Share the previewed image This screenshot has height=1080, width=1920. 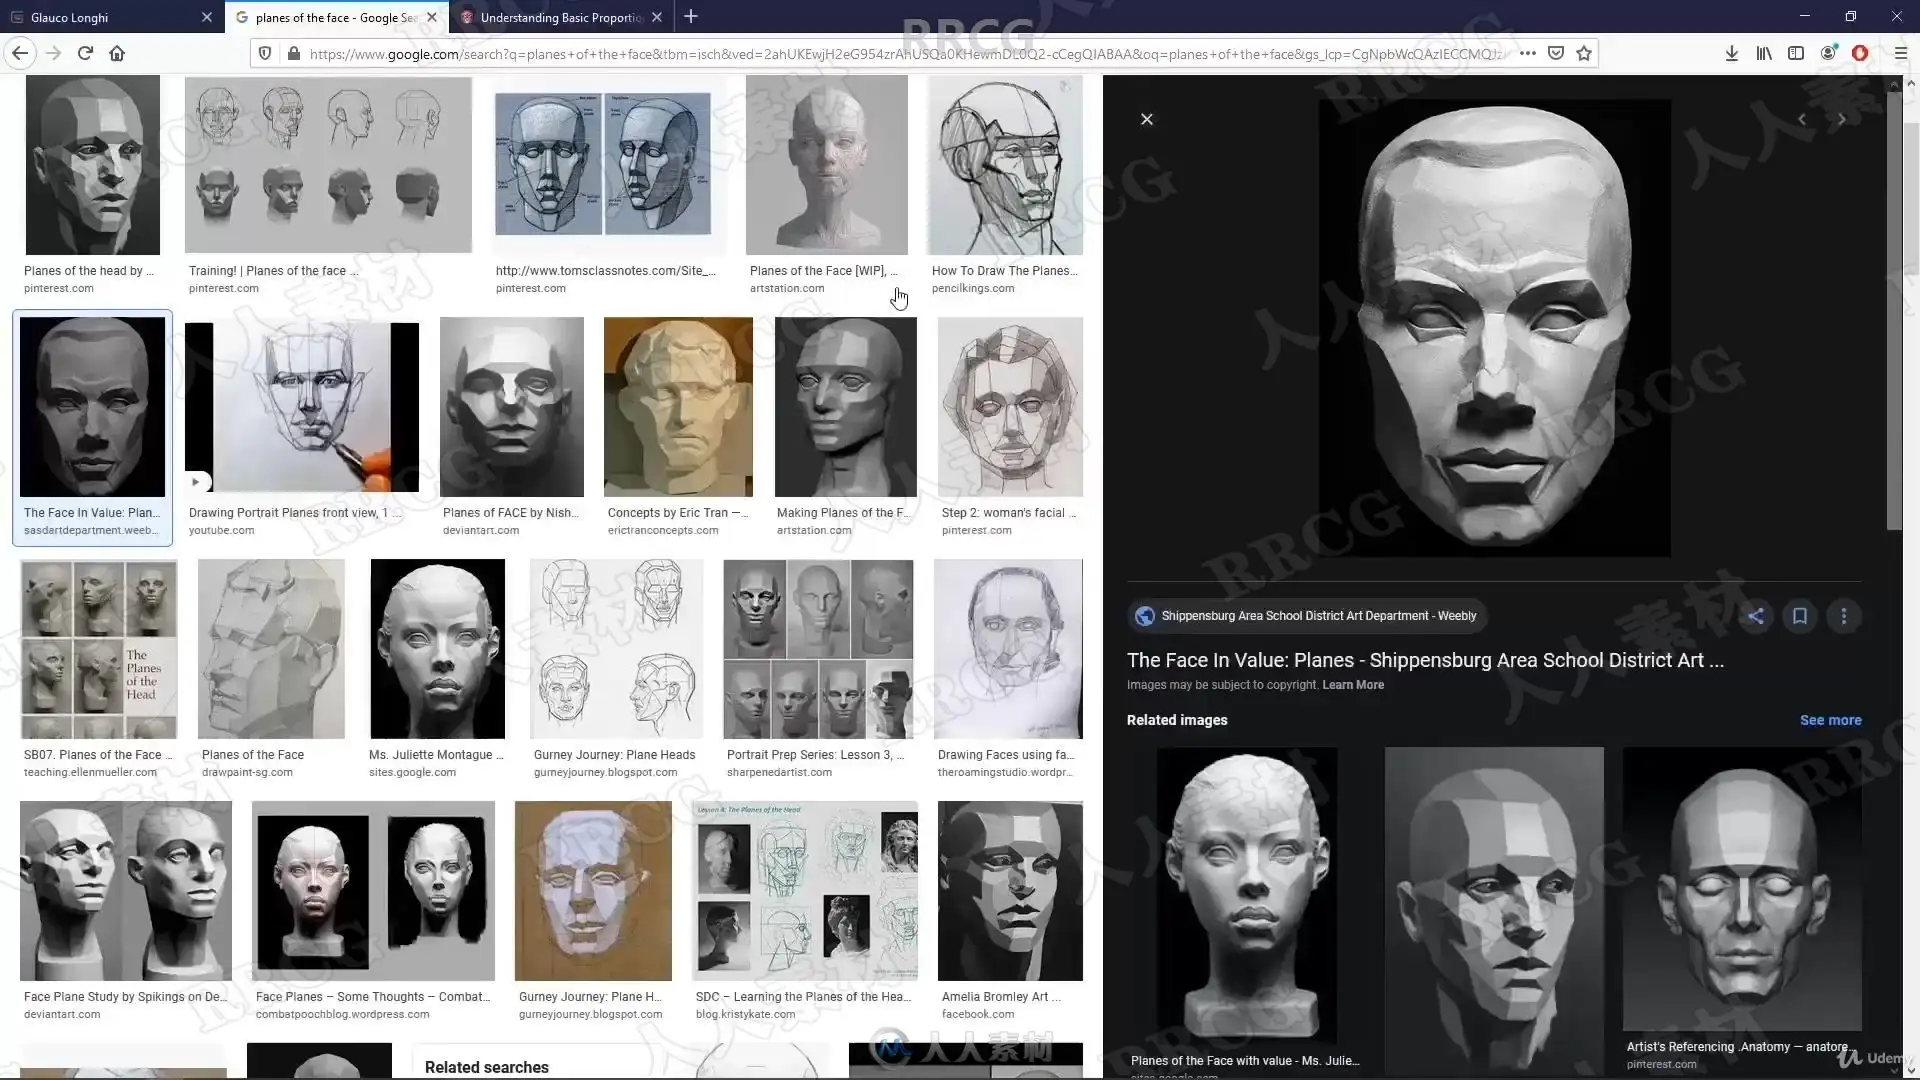click(x=1756, y=616)
